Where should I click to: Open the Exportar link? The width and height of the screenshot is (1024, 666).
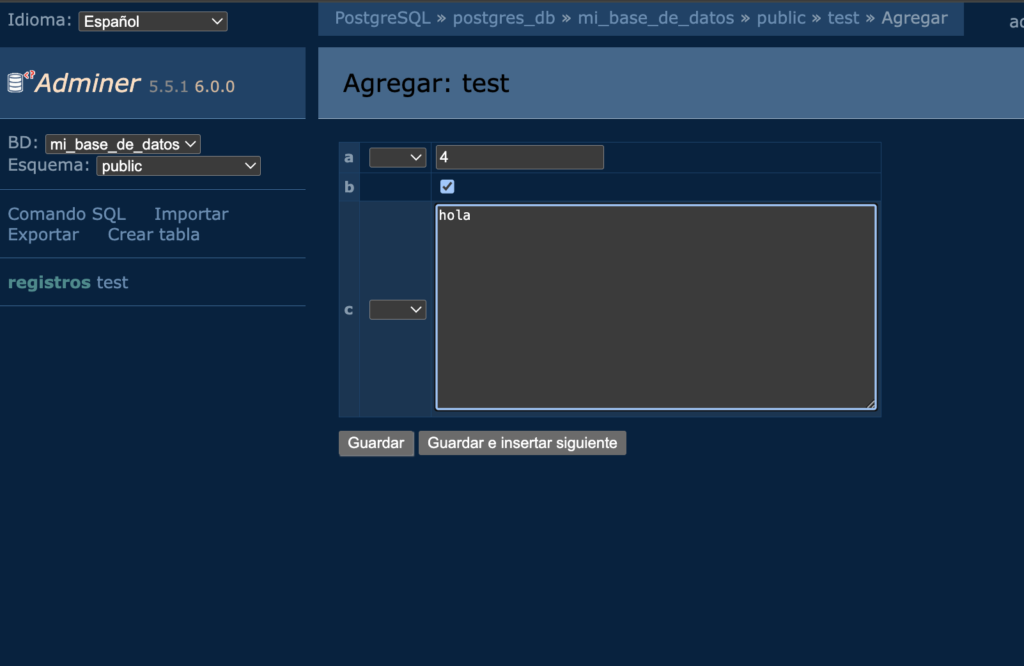pyautogui.click(x=43, y=234)
